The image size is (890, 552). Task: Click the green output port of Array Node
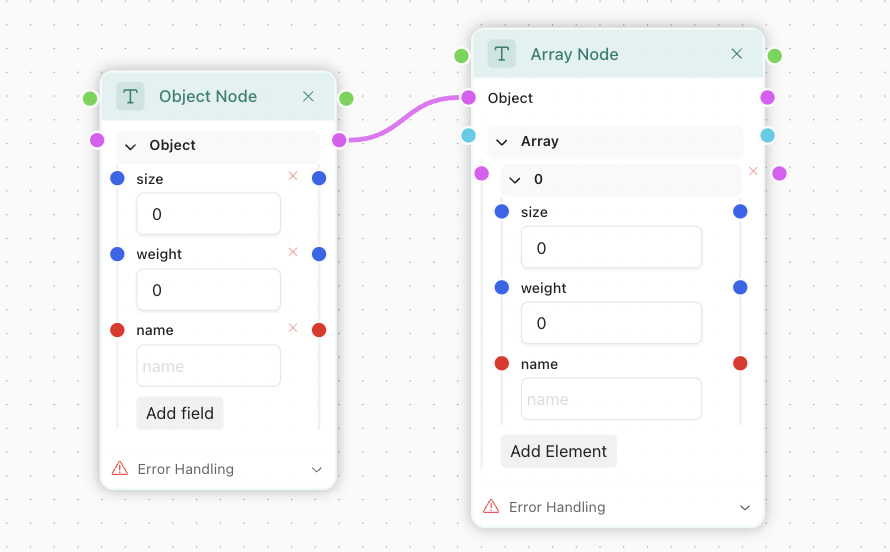[774, 56]
